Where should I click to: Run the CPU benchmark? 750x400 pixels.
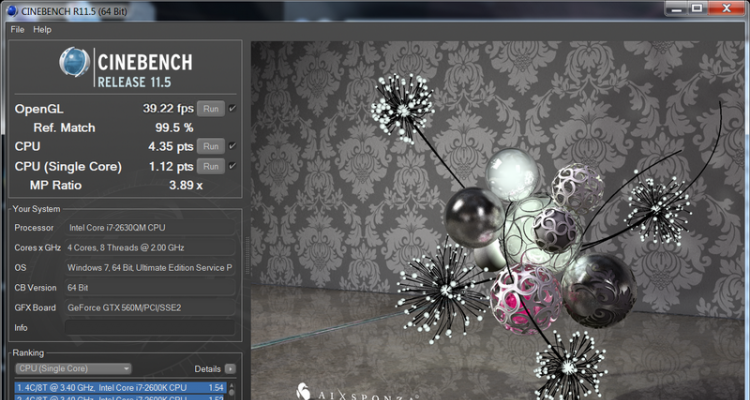pos(210,146)
